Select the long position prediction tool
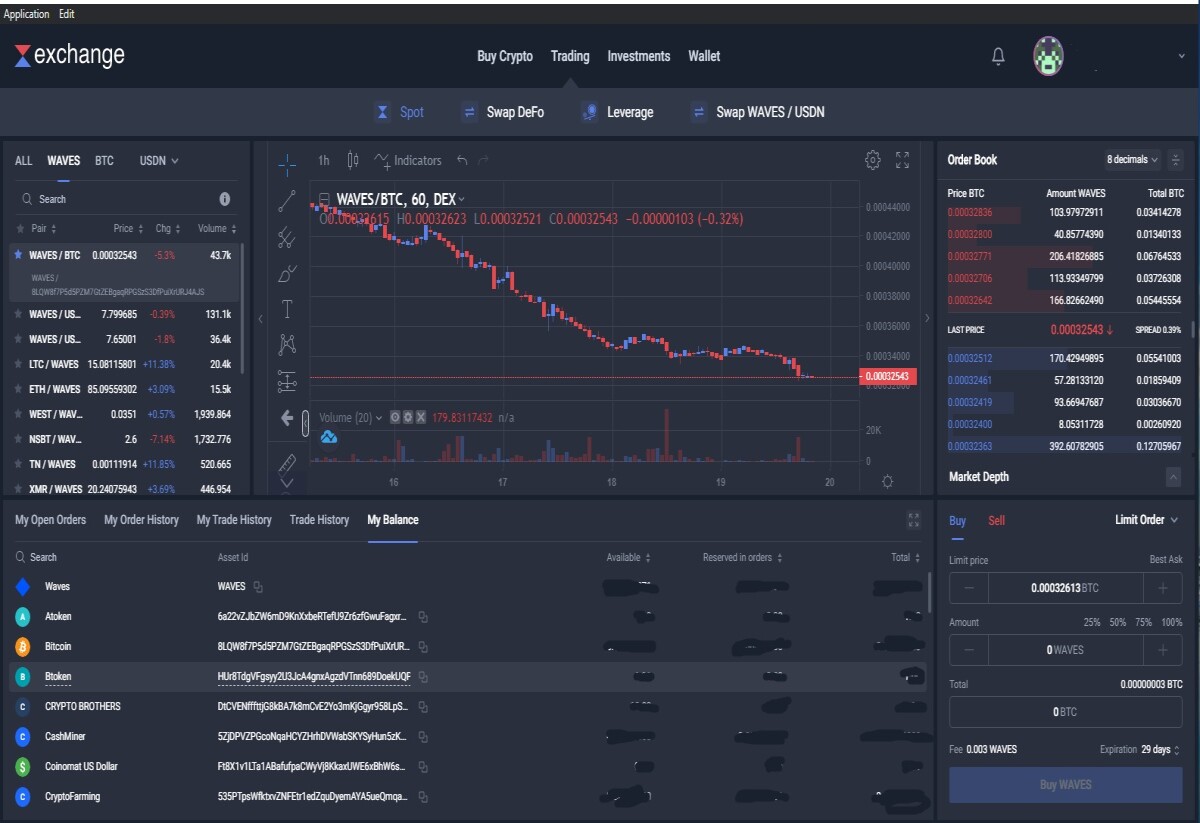Screen dimensions: 1200x823 tap(287, 380)
